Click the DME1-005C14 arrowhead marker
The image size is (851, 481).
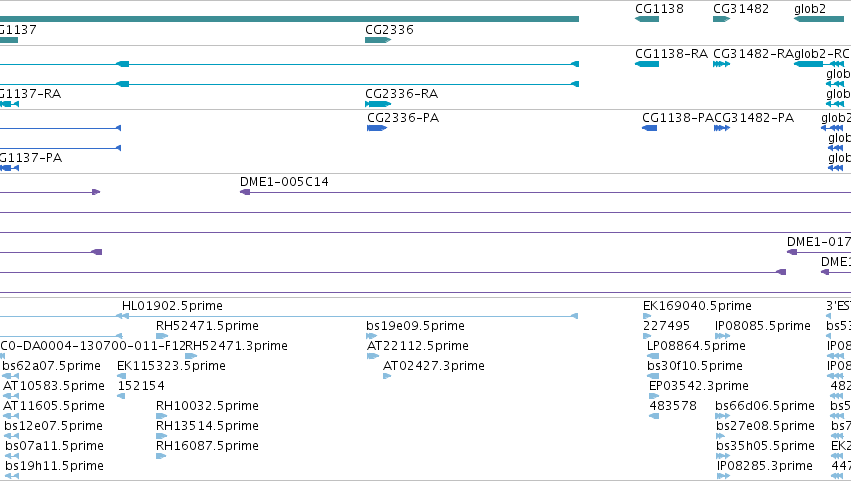[x=245, y=192]
